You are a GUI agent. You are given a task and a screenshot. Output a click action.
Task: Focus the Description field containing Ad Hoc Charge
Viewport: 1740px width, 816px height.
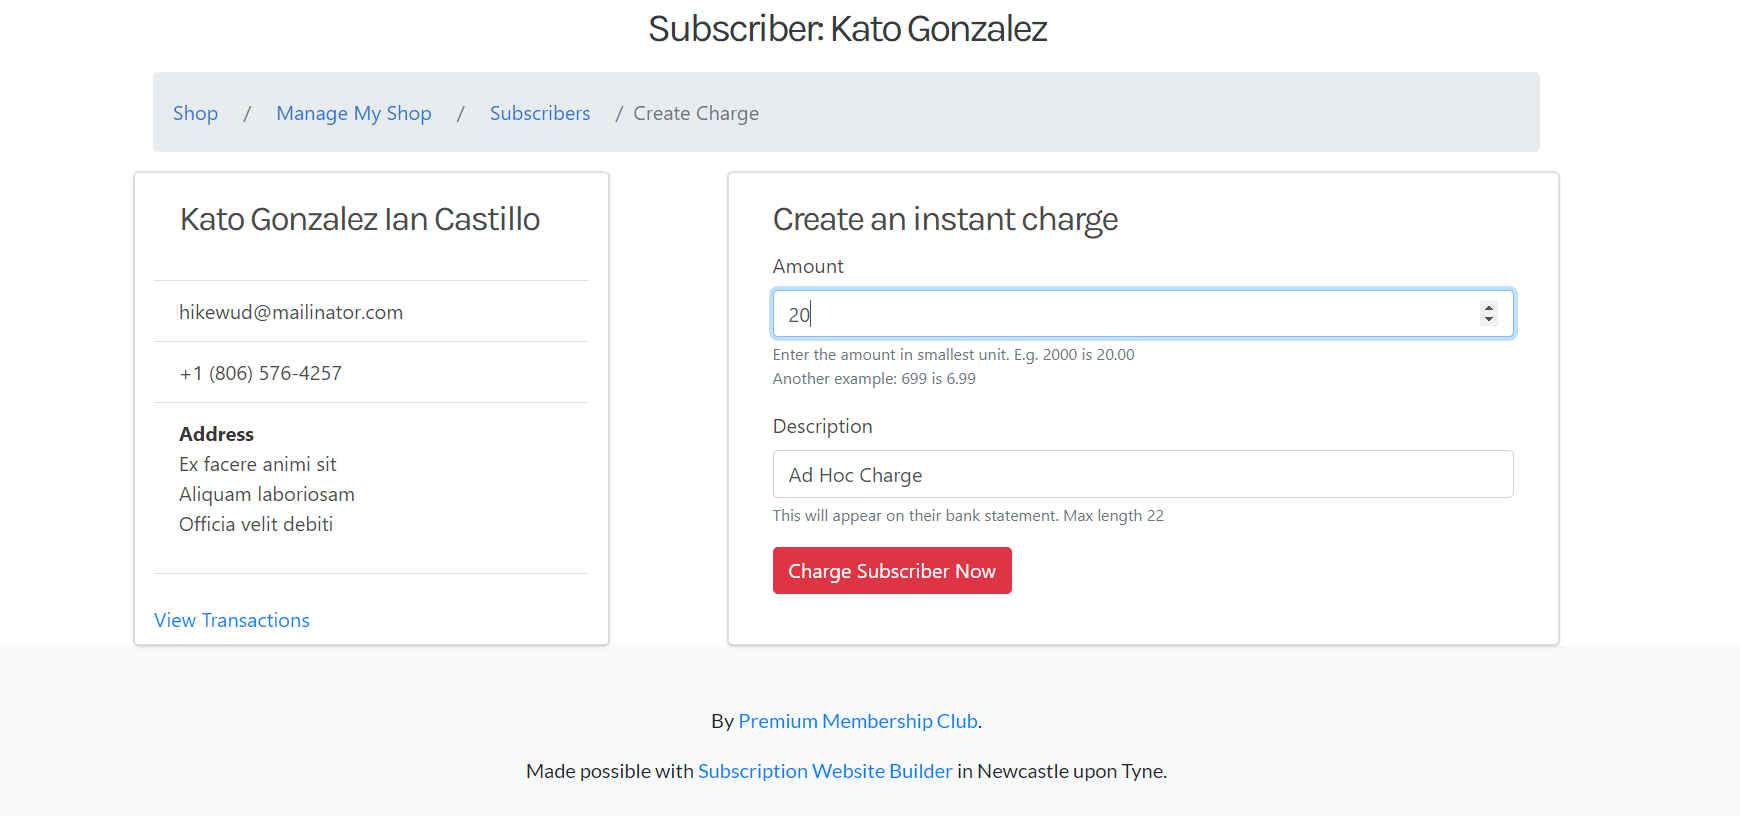(1143, 474)
